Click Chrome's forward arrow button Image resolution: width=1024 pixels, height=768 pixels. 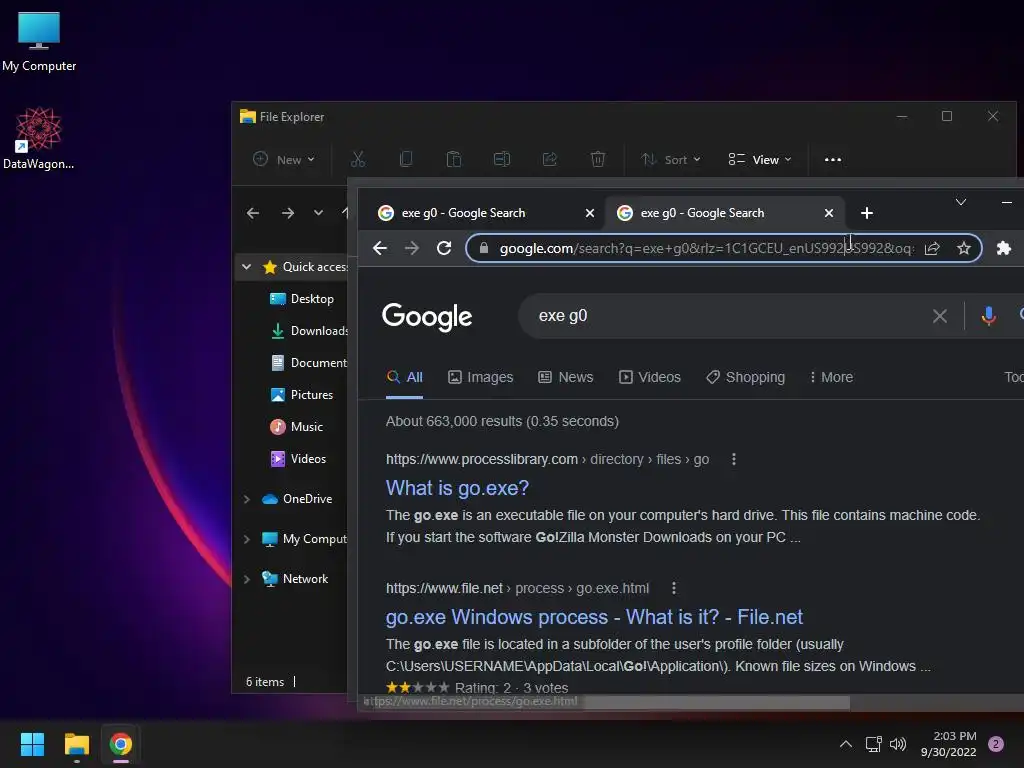click(x=411, y=248)
